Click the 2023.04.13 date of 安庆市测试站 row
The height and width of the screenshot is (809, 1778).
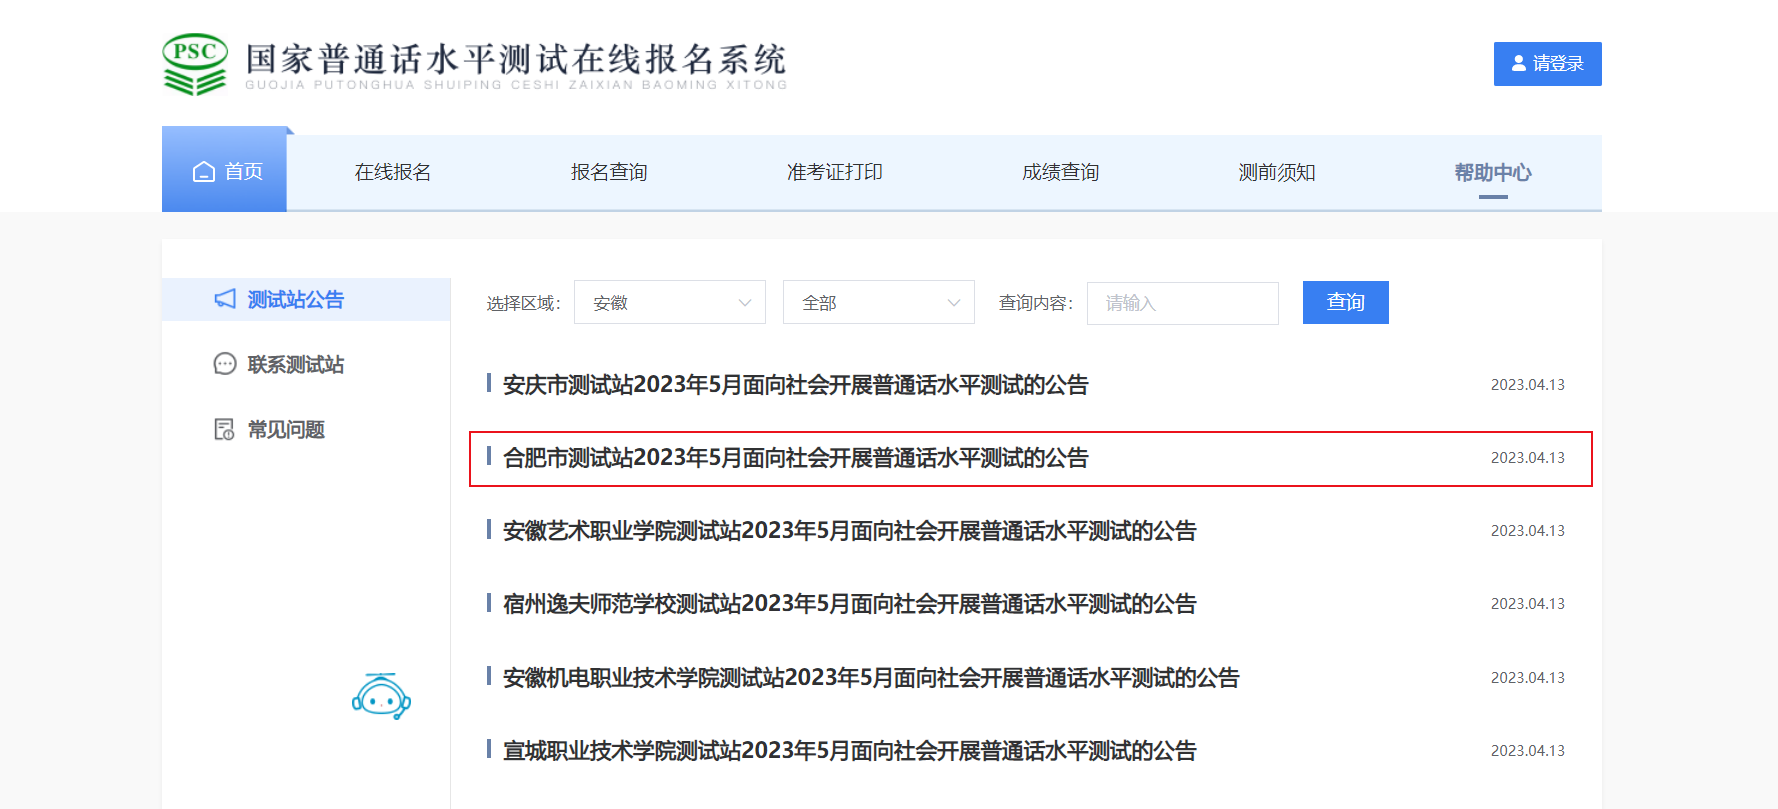[x=1528, y=385]
